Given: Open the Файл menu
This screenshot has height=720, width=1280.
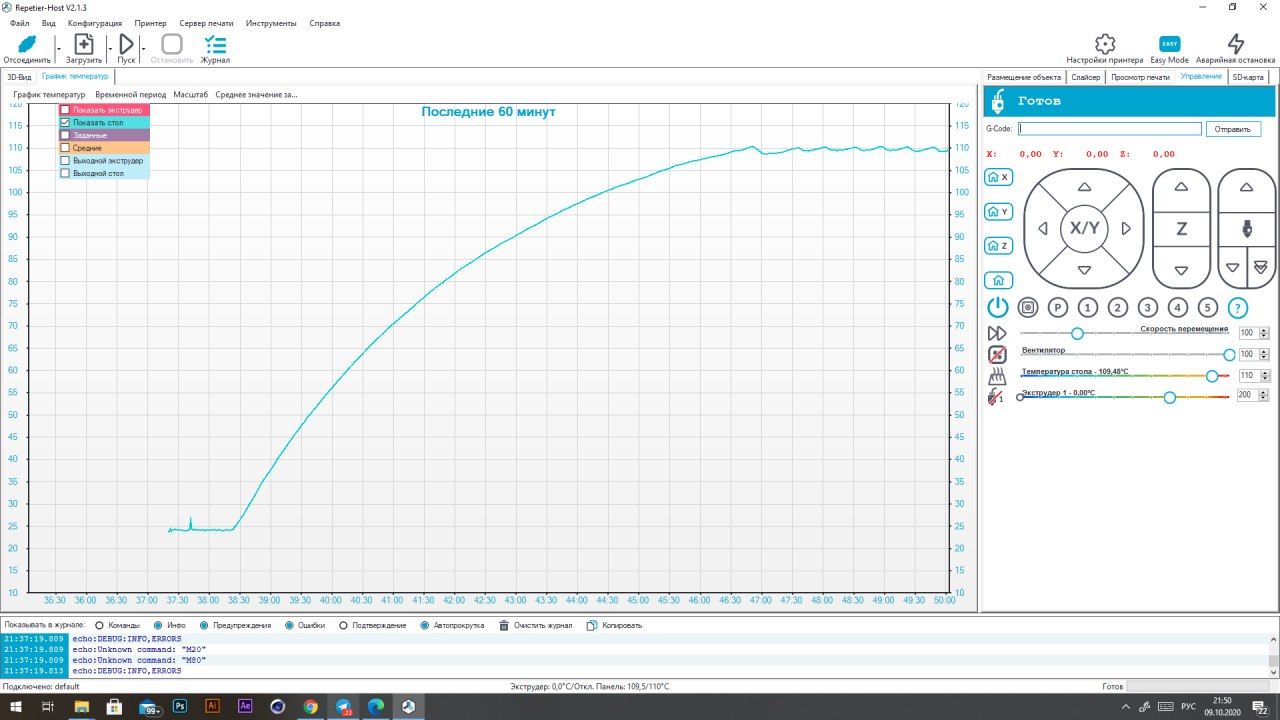Looking at the screenshot, I should point(19,23).
